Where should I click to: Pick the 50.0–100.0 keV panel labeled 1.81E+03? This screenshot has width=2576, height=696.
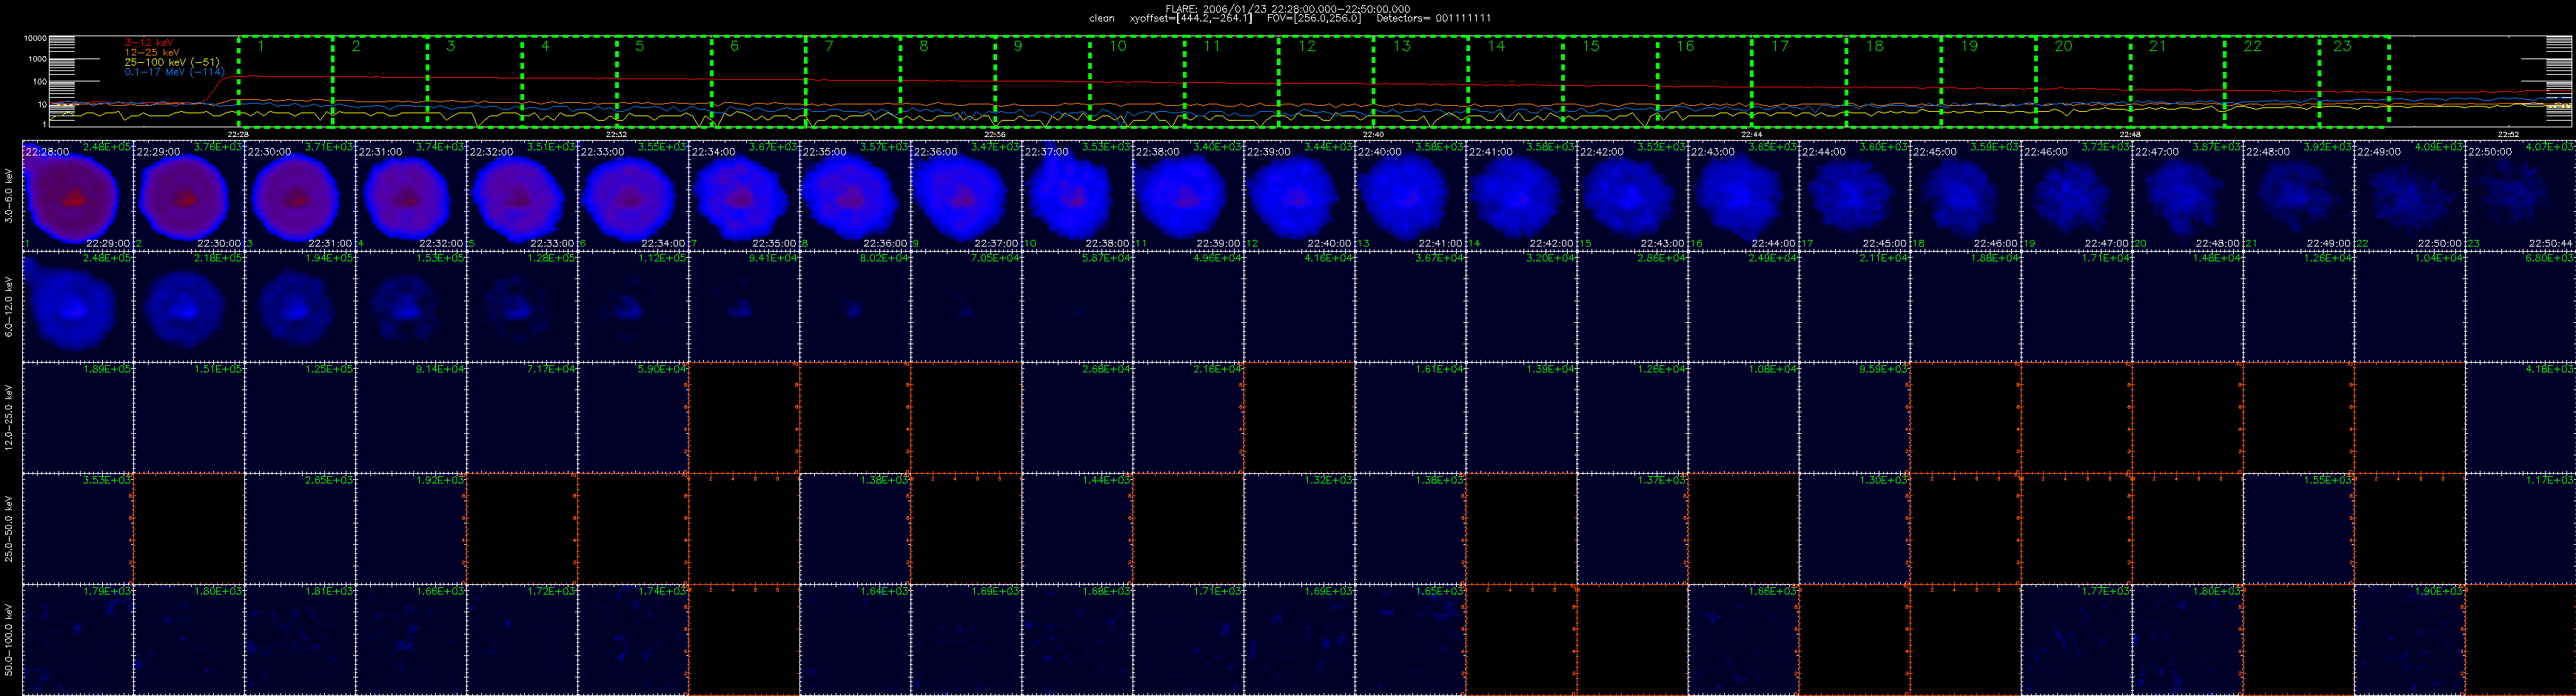pos(300,640)
